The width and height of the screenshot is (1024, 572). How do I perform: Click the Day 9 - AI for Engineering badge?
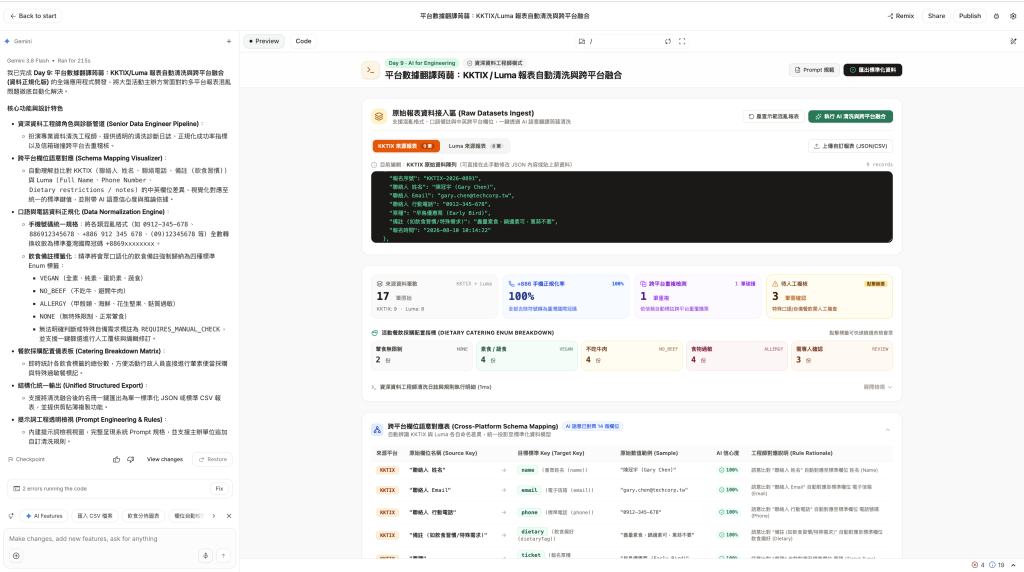421,63
